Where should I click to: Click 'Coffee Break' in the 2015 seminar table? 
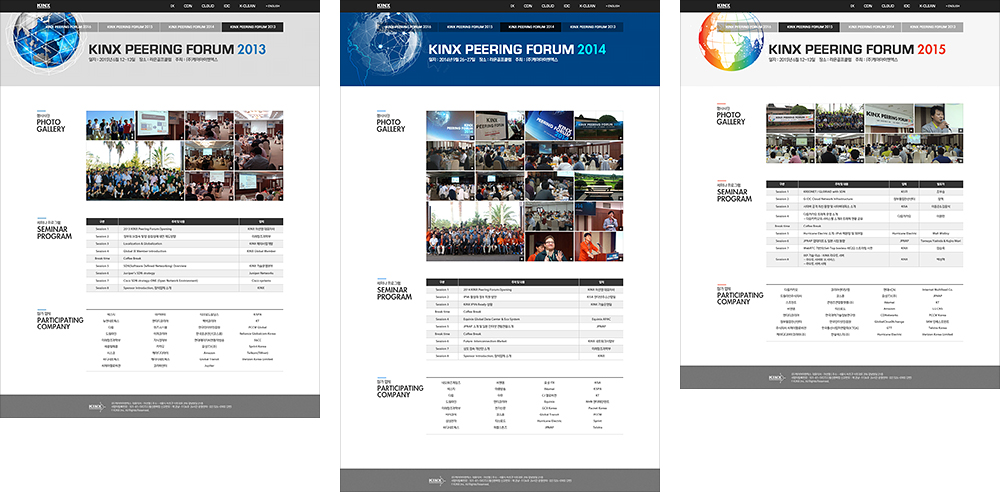click(x=812, y=226)
